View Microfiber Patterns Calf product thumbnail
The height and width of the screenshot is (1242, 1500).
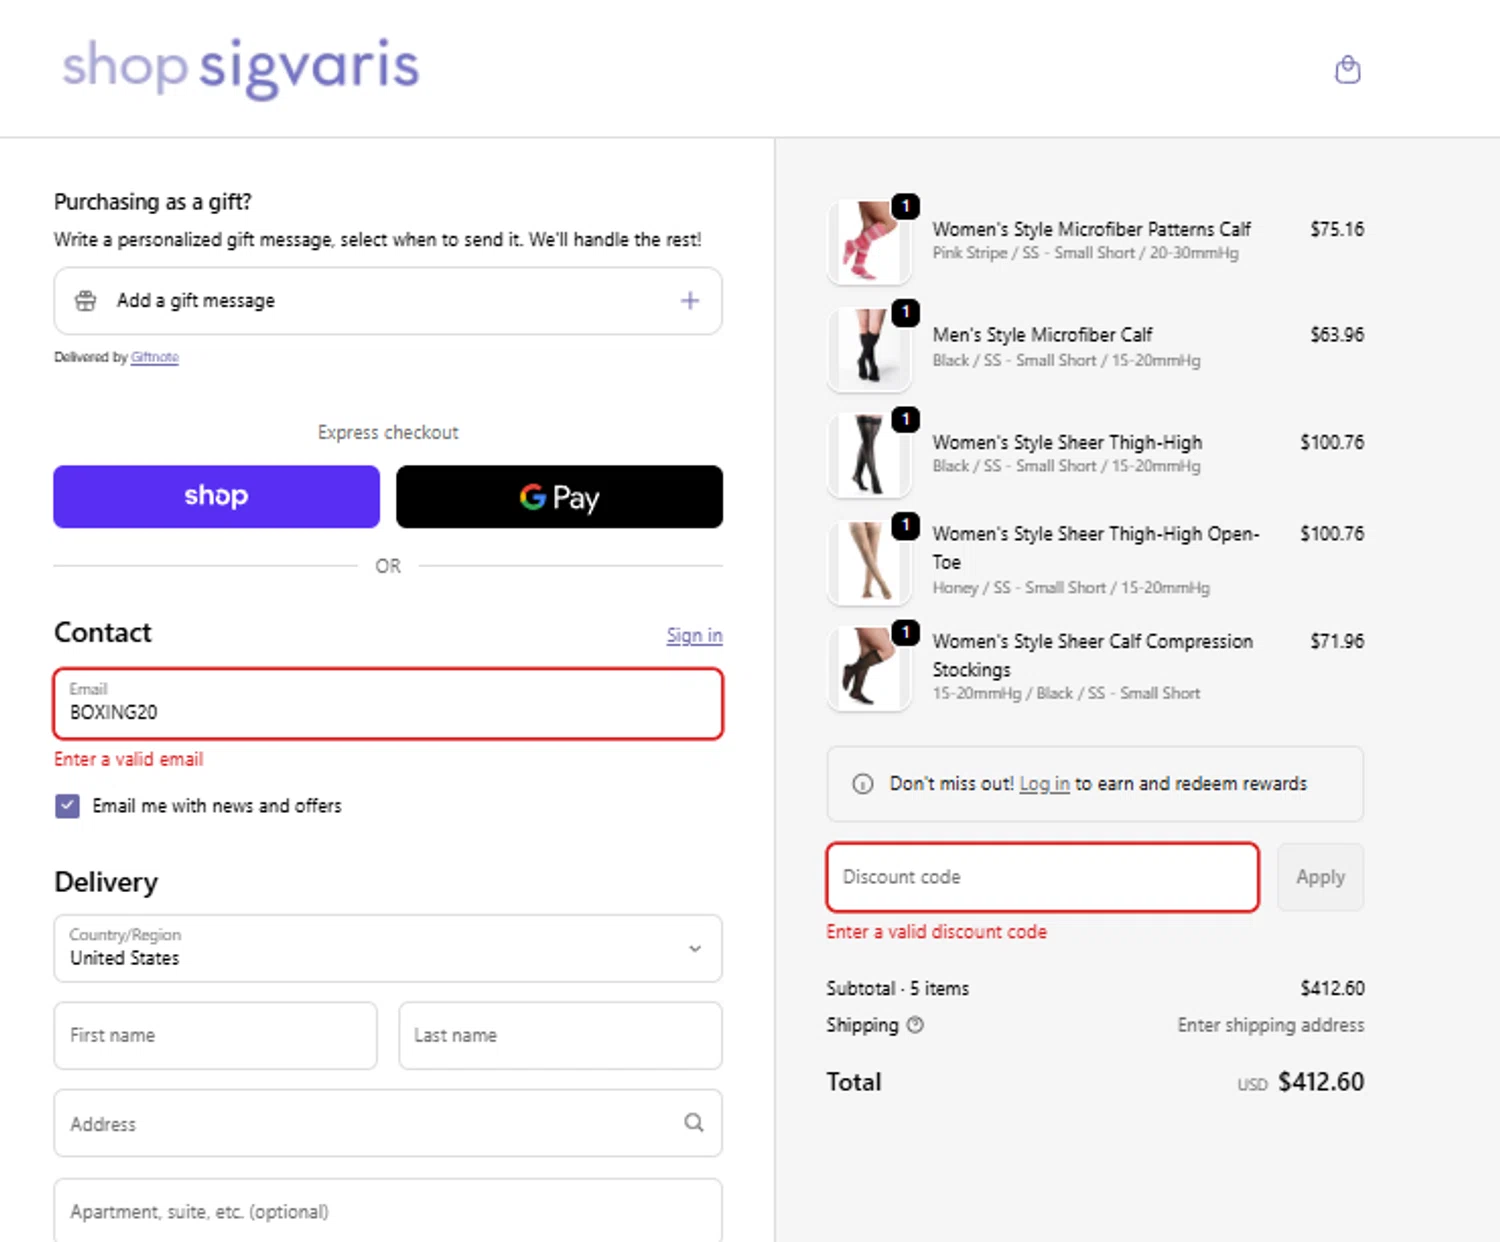click(869, 241)
